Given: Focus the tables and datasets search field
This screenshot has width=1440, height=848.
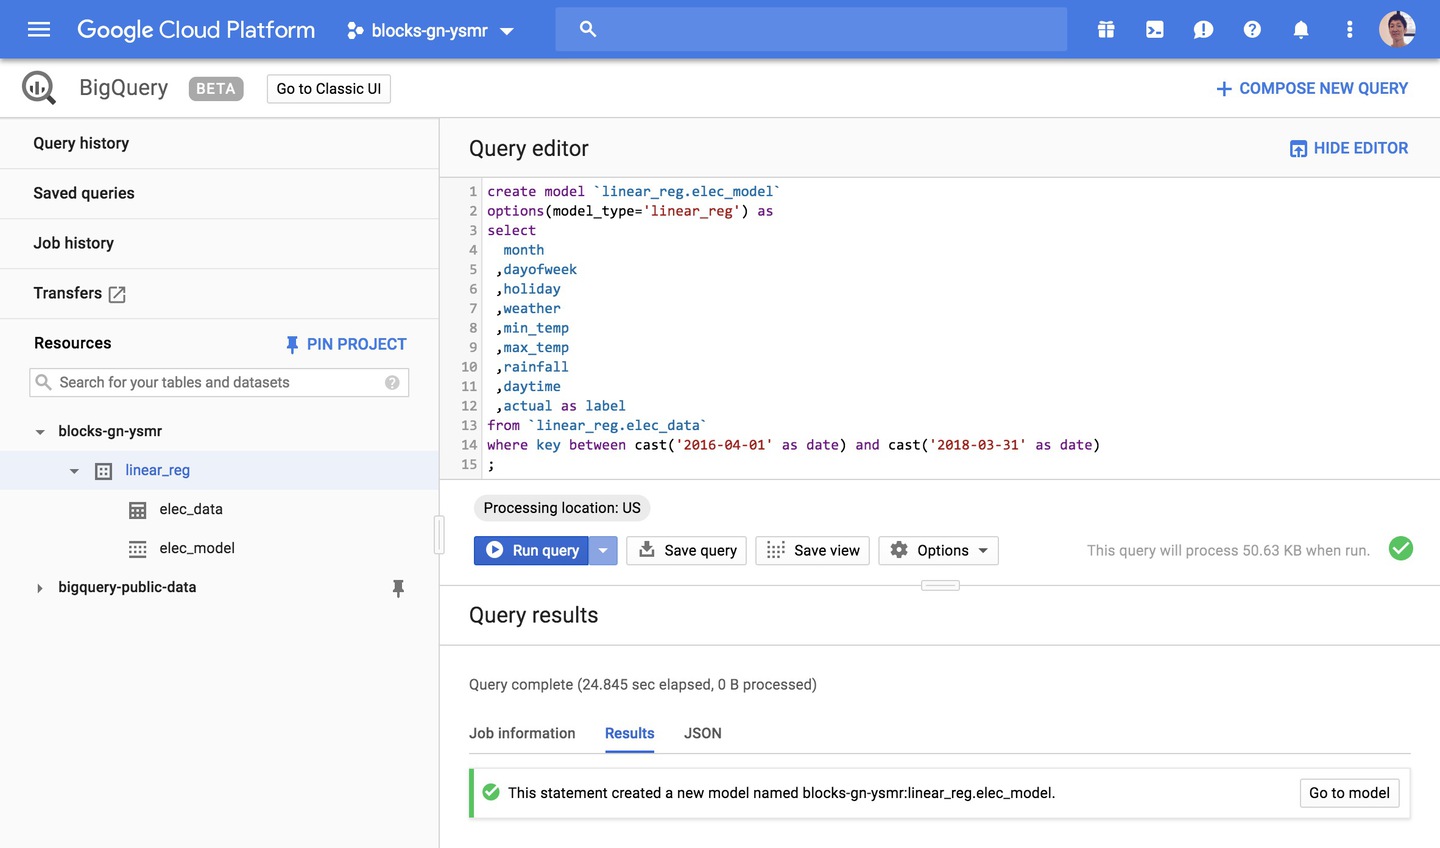Looking at the screenshot, I should (219, 382).
